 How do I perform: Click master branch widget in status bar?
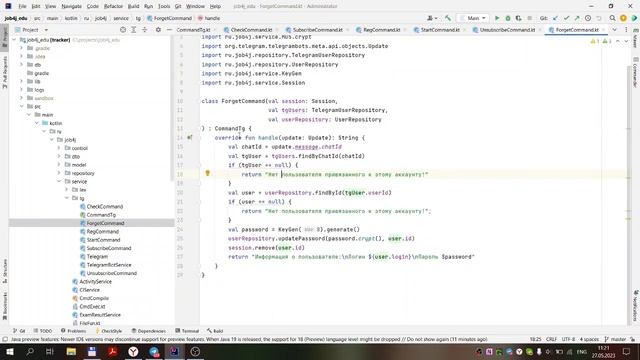click(x=615, y=339)
